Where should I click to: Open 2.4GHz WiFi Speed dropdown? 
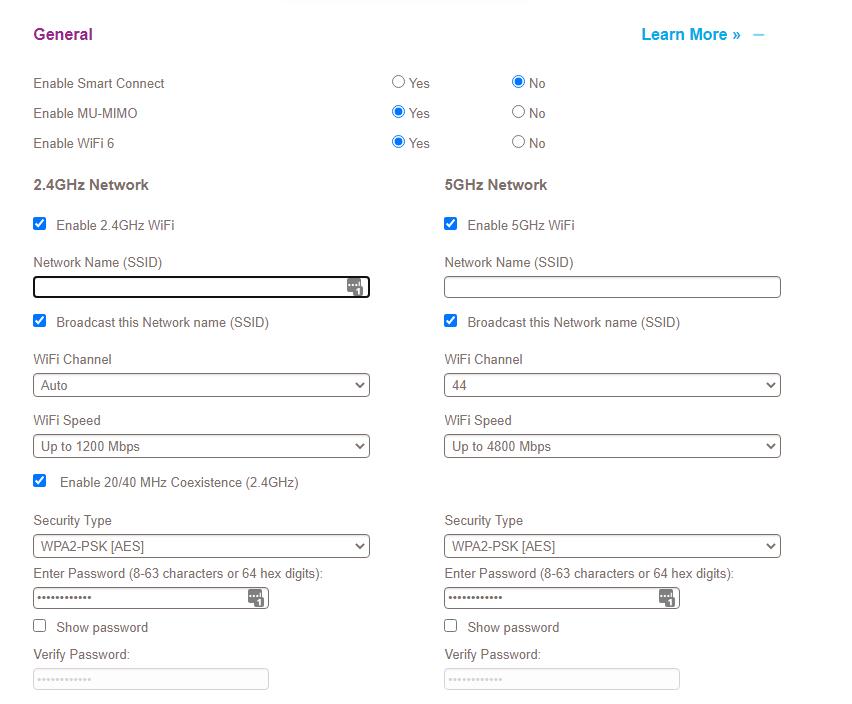pos(201,446)
